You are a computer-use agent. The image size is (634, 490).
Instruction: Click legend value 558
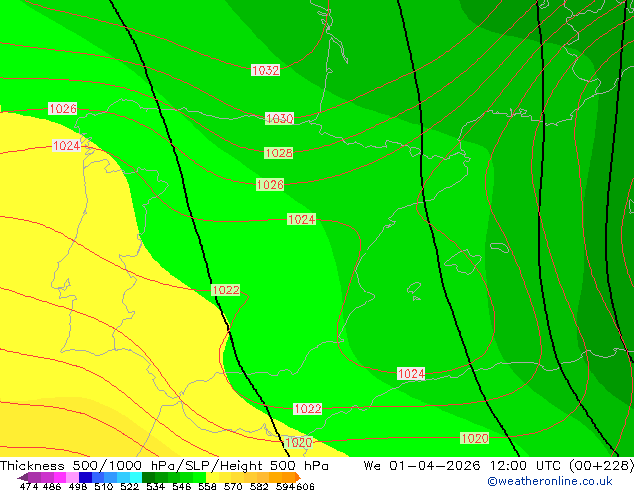207,486
